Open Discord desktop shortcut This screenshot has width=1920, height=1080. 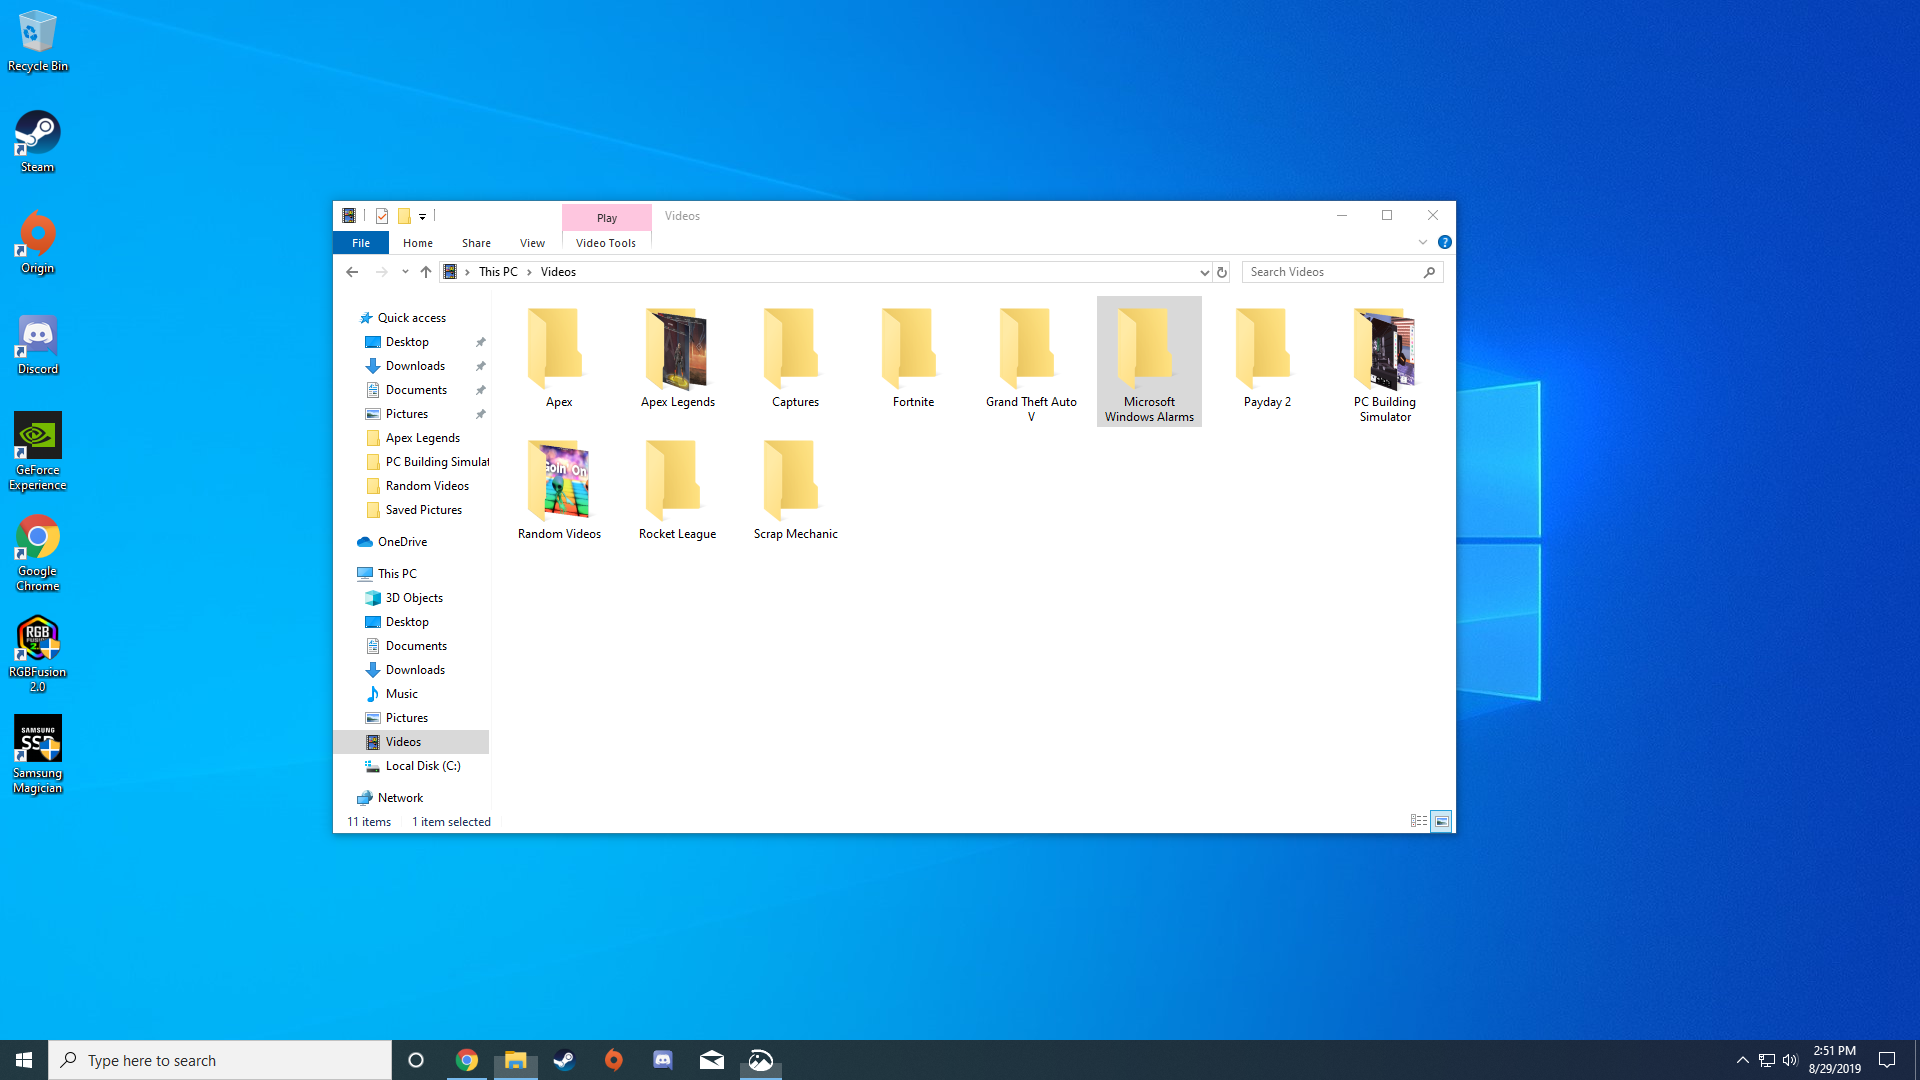pos(37,344)
